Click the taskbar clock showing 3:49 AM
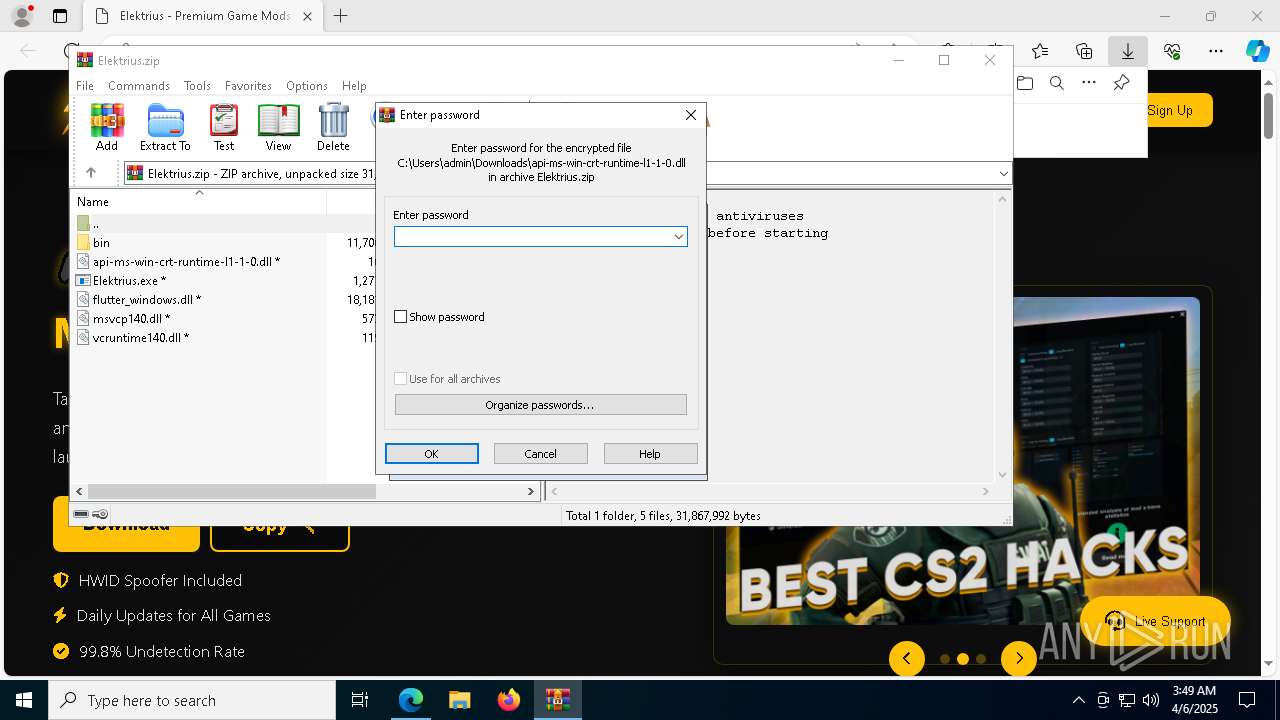The width and height of the screenshot is (1280, 720). tap(1194, 699)
